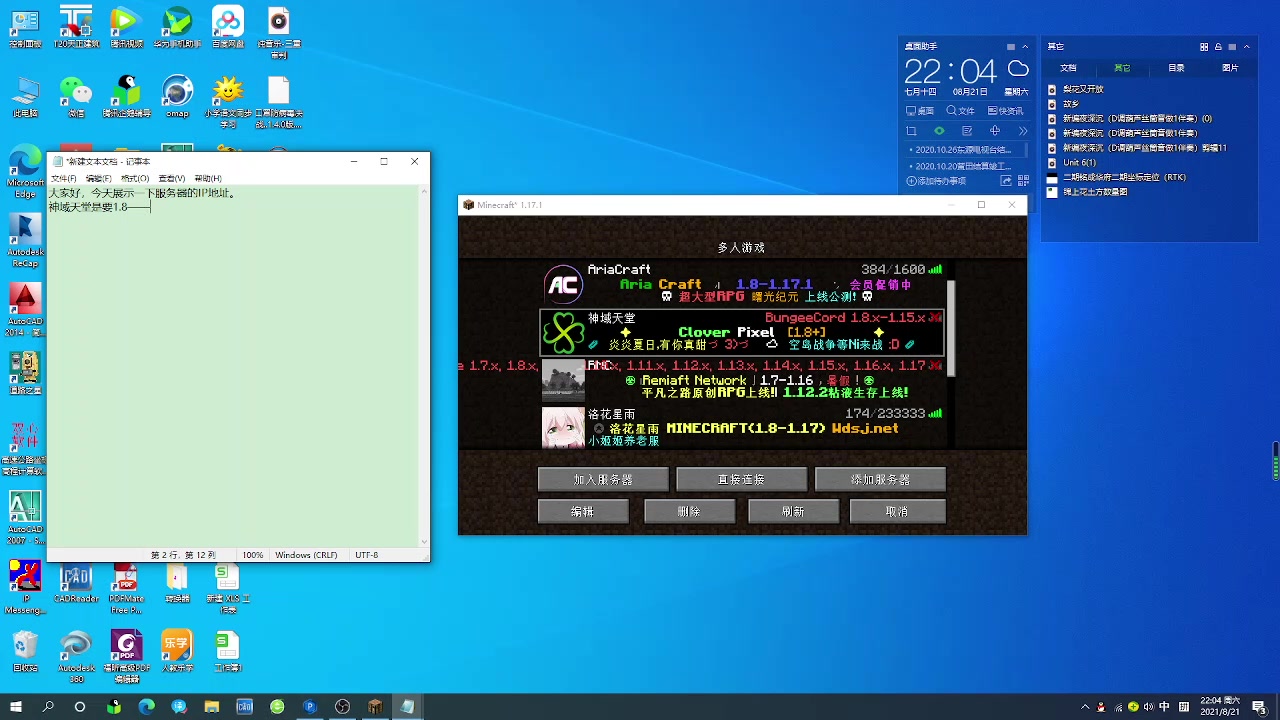Open the 帮助(H) menu in Notepad
The height and width of the screenshot is (720, 1280).
click(208, 178)
